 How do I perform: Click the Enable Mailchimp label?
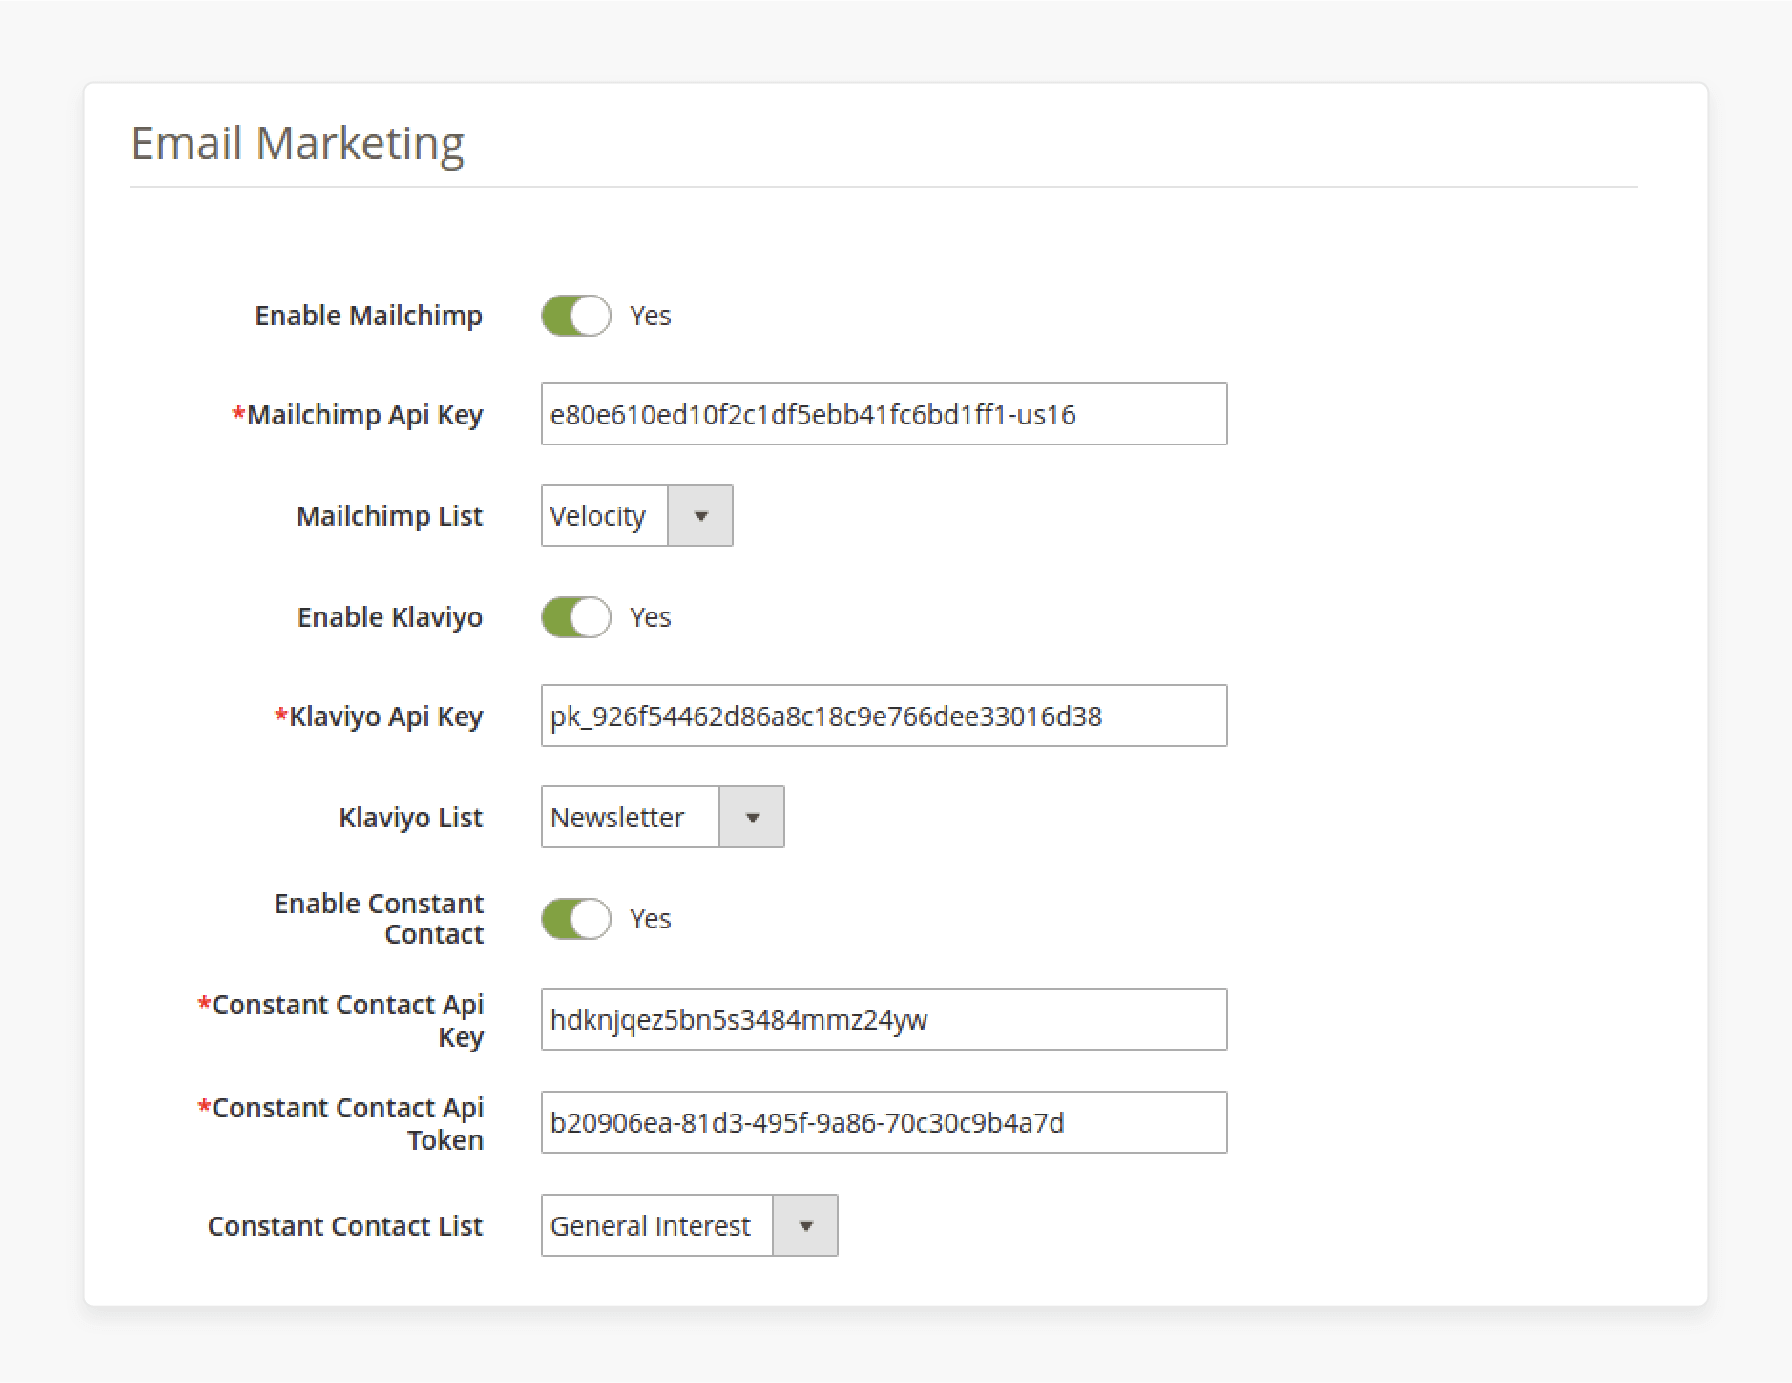click(369, 316)
